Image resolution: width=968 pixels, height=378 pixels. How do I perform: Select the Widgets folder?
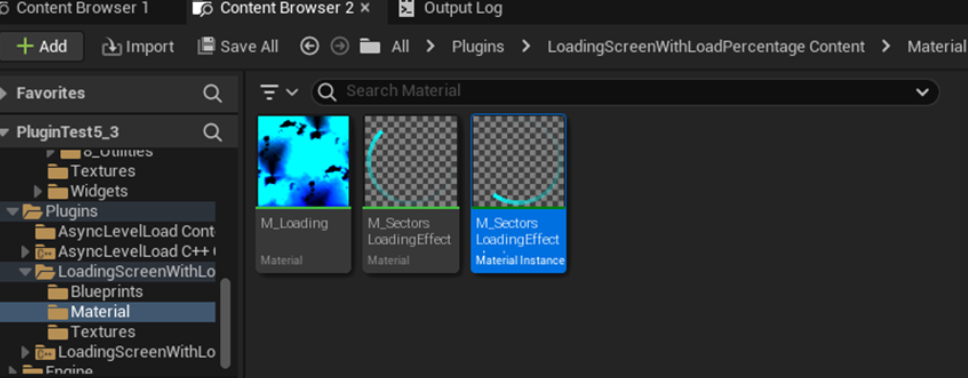tap(99, 191)
